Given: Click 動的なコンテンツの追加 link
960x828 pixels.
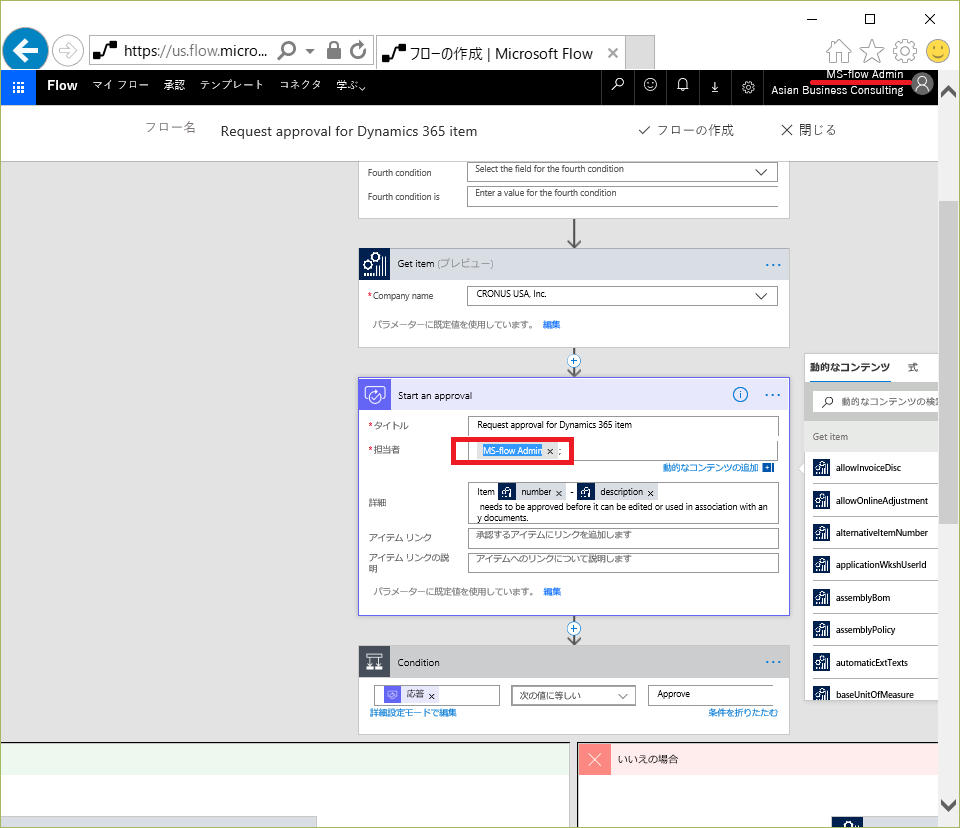Looking at the screenshot, I should coord(718,467).
